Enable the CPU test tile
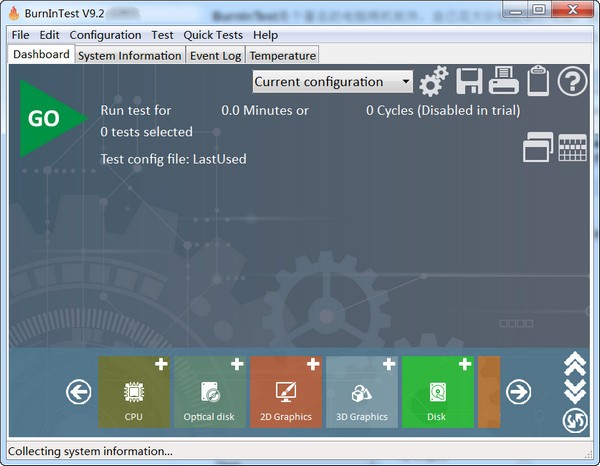The height and width of the screenshot is (466, 600). (134, 392)
